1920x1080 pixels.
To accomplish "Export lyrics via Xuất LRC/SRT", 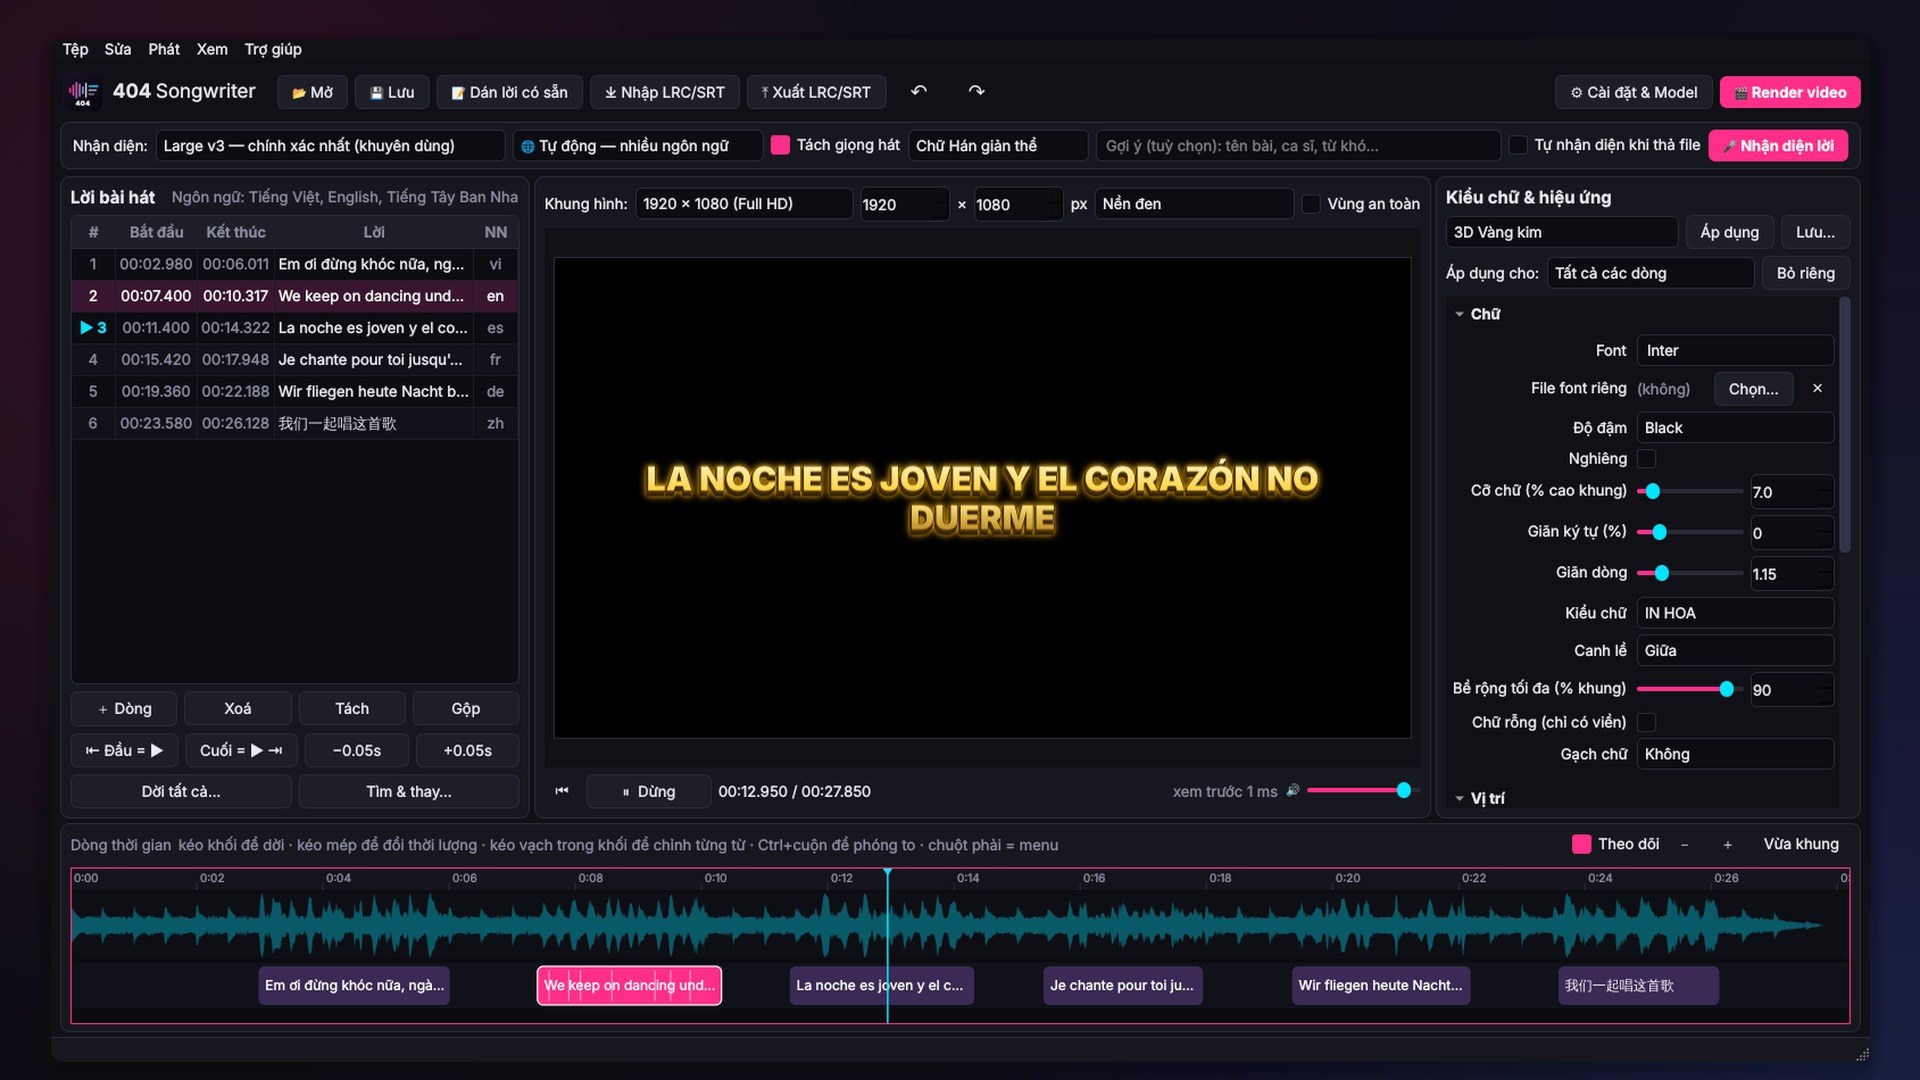I will (816, 92).
